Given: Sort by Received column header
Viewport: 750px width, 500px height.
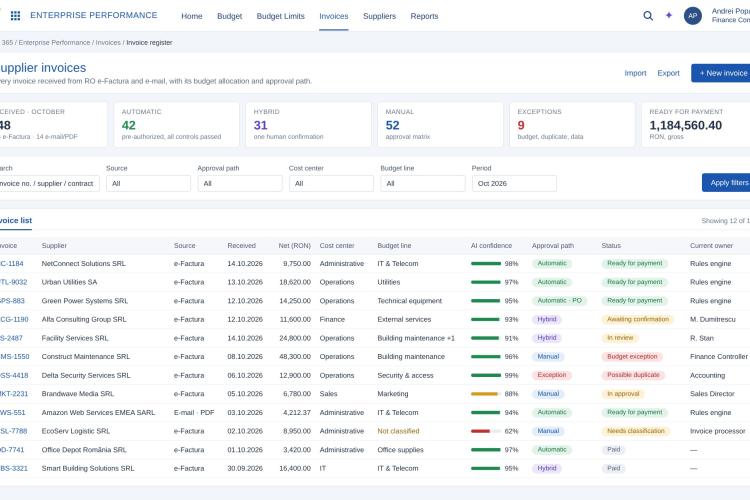Looking at the screenshot, I should 242,245.
